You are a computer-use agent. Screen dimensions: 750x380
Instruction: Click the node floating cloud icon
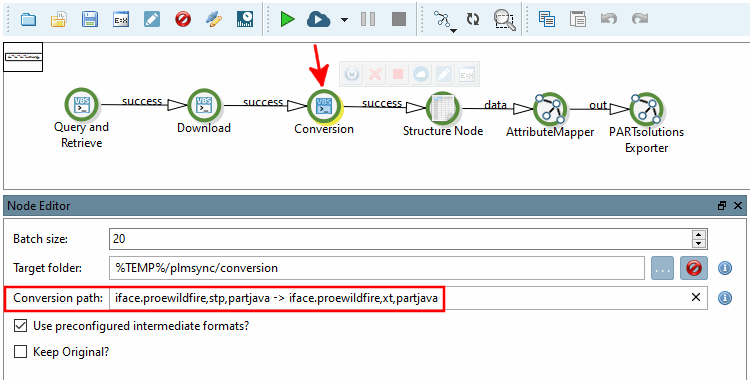(x=421, y=74)
